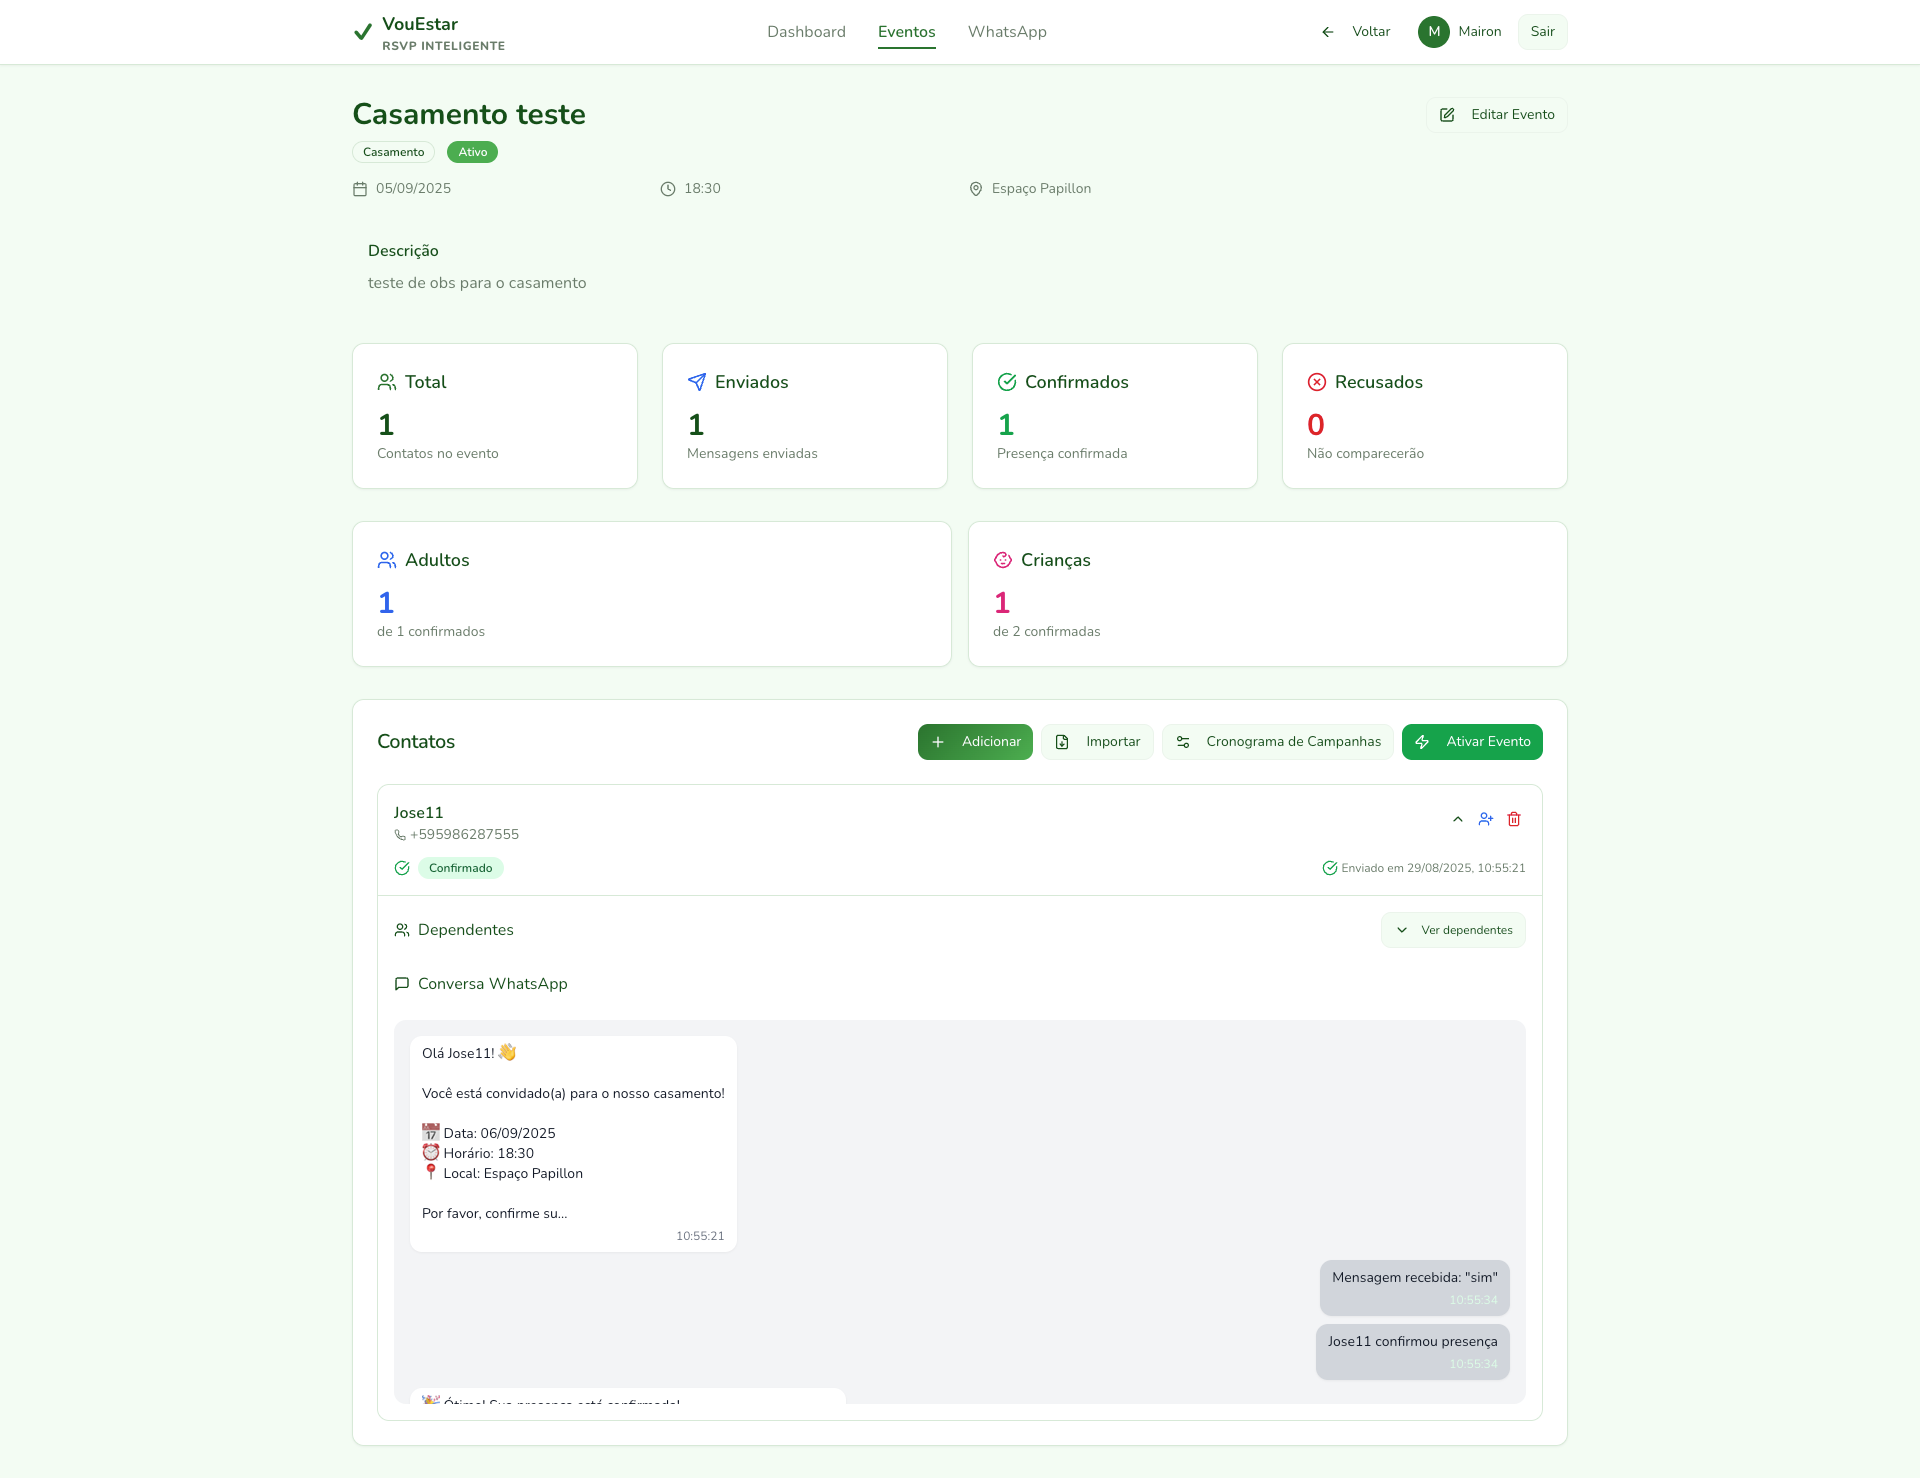Click the M user avatar

tap(1433, 32)
